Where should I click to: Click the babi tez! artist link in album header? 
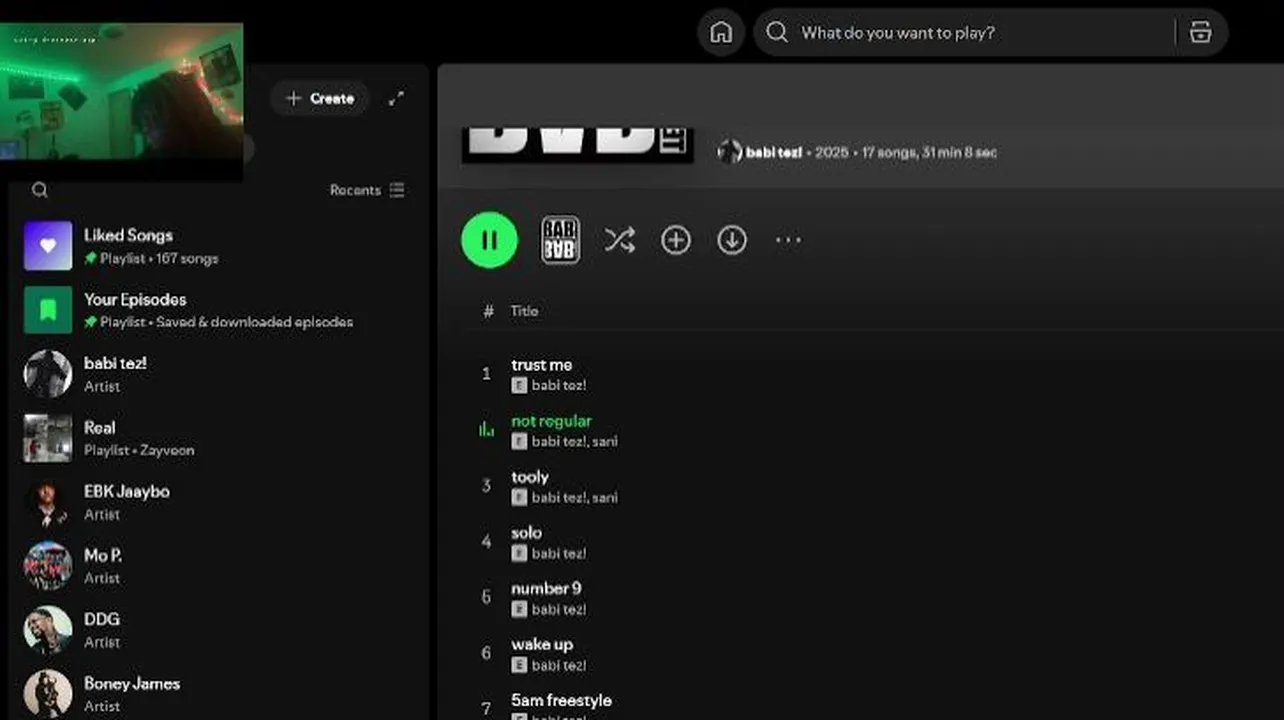774,152
